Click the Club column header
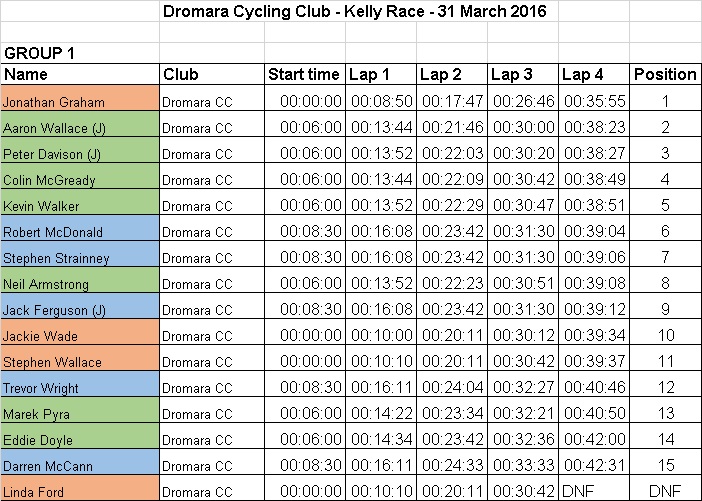 click(x=212, y=74)
